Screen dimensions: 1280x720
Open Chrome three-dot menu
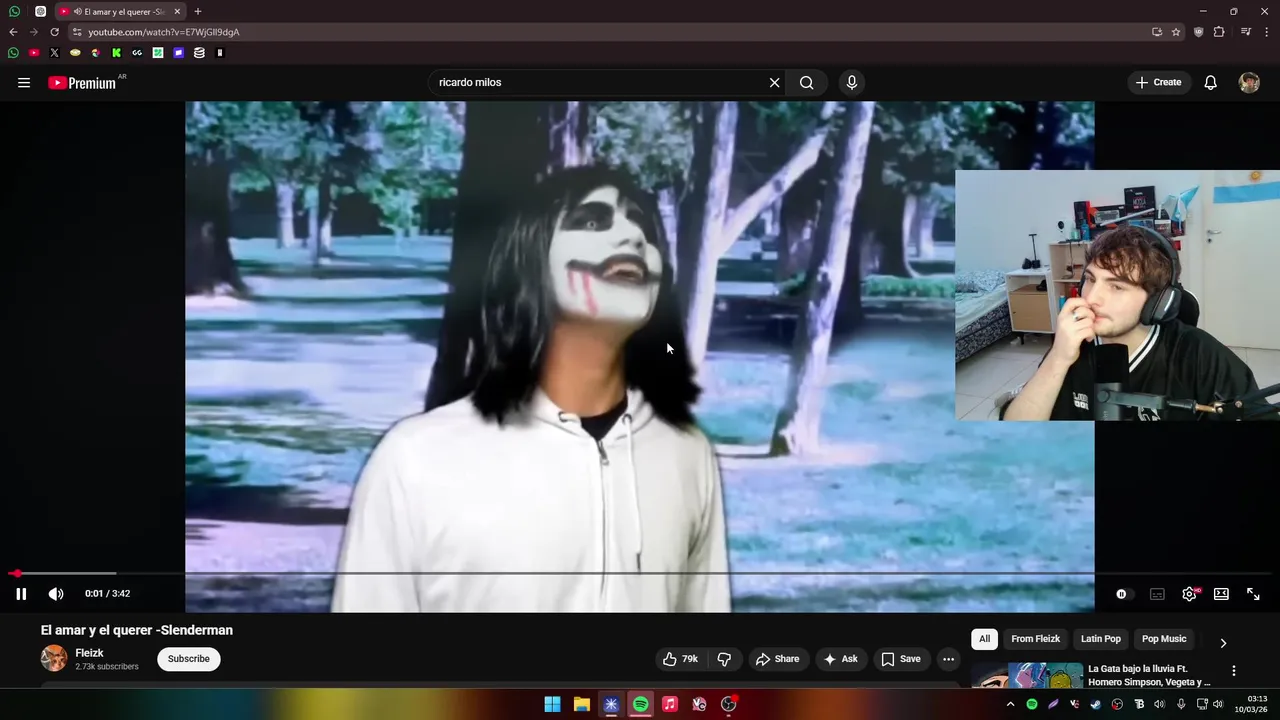point(1267,32)
